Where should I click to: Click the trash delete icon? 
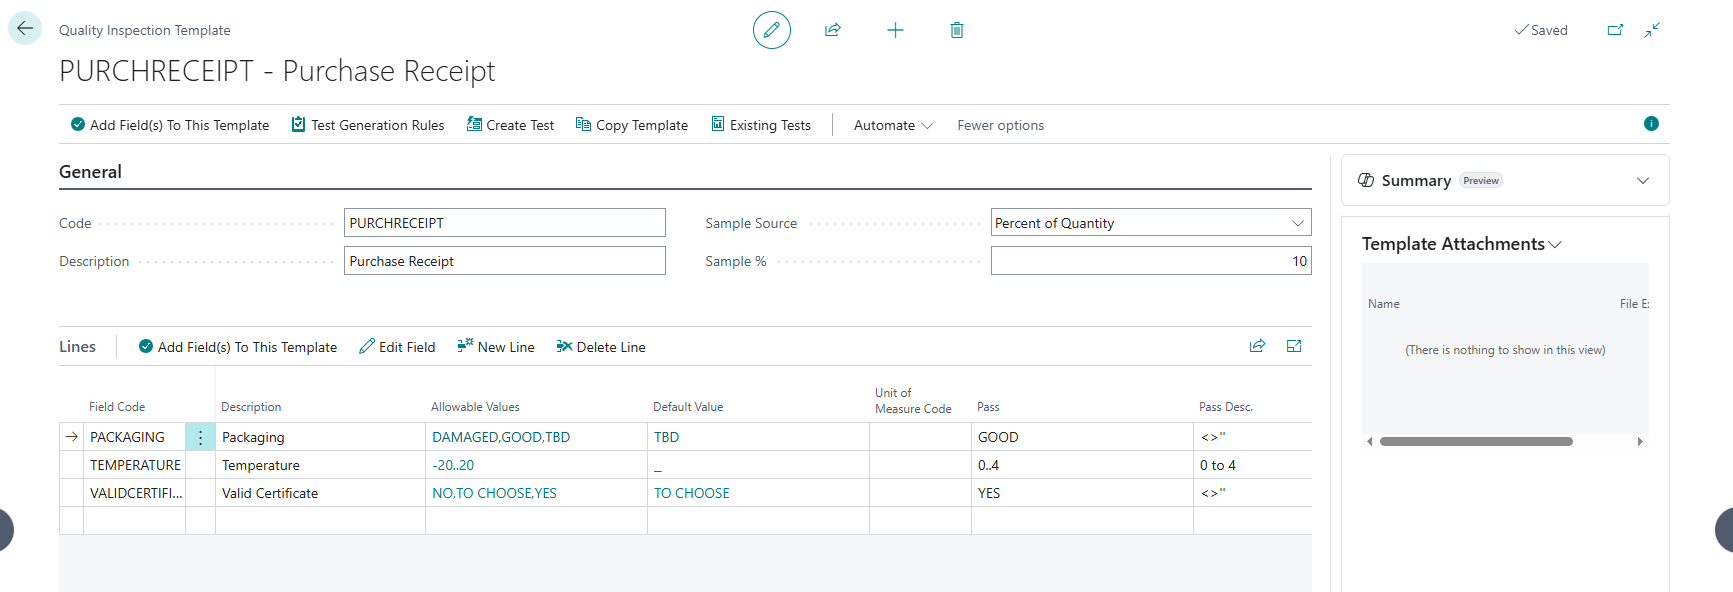[956, 30]
